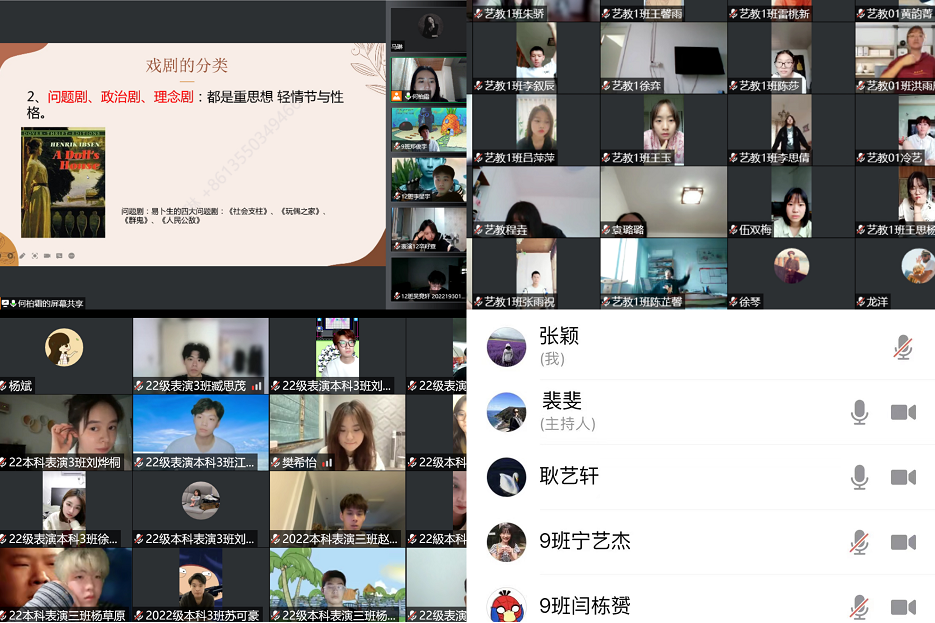Open the chat bubble icon in the annotation toolbar
This screenshot has width=935, height=623.
(x=59, y=256)
